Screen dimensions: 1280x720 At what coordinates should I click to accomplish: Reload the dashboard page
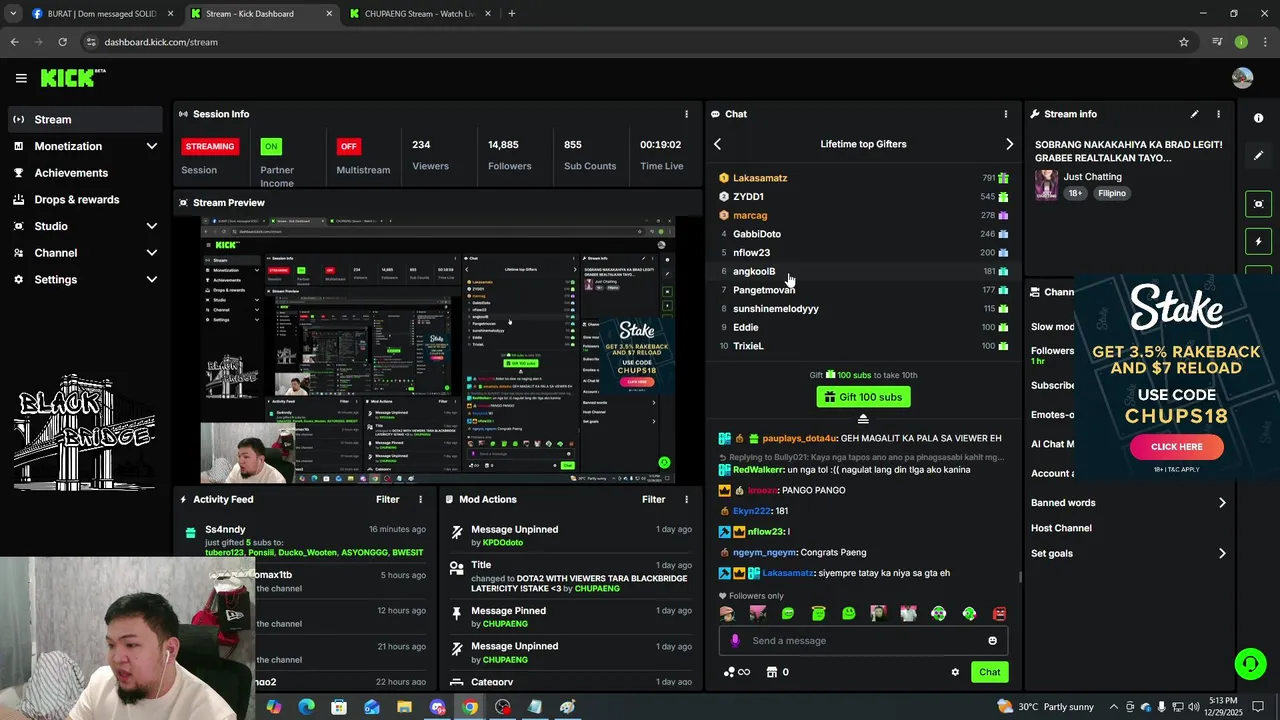tap(62, 42)
